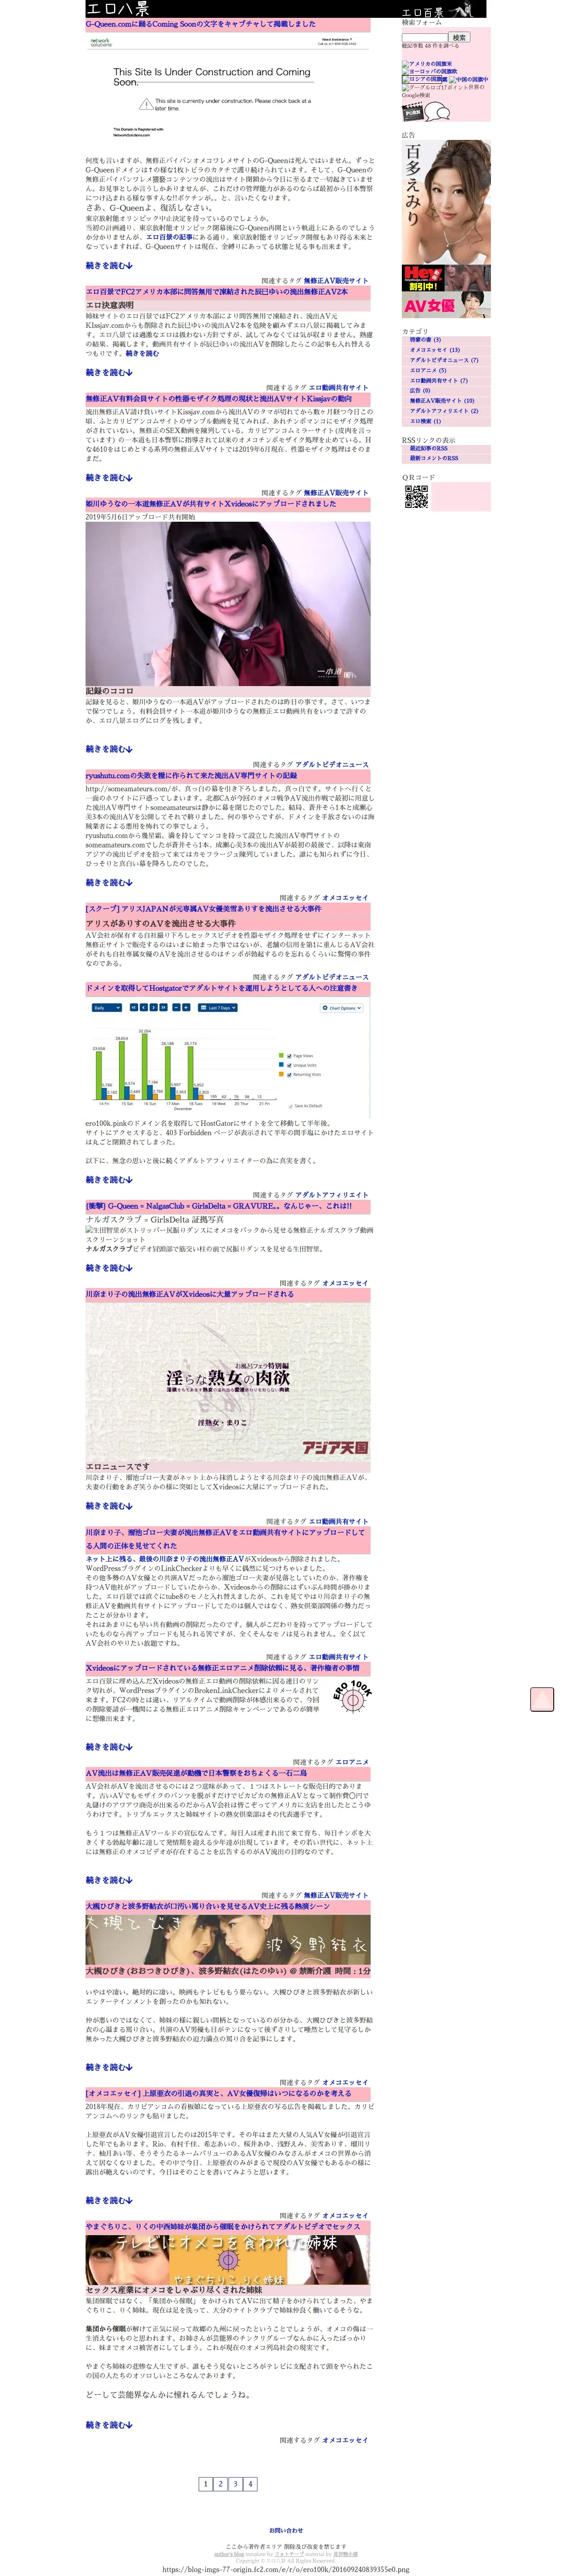
Task: Click the お問い合わせ contact link in the footer
Action: coord(285,2530)
